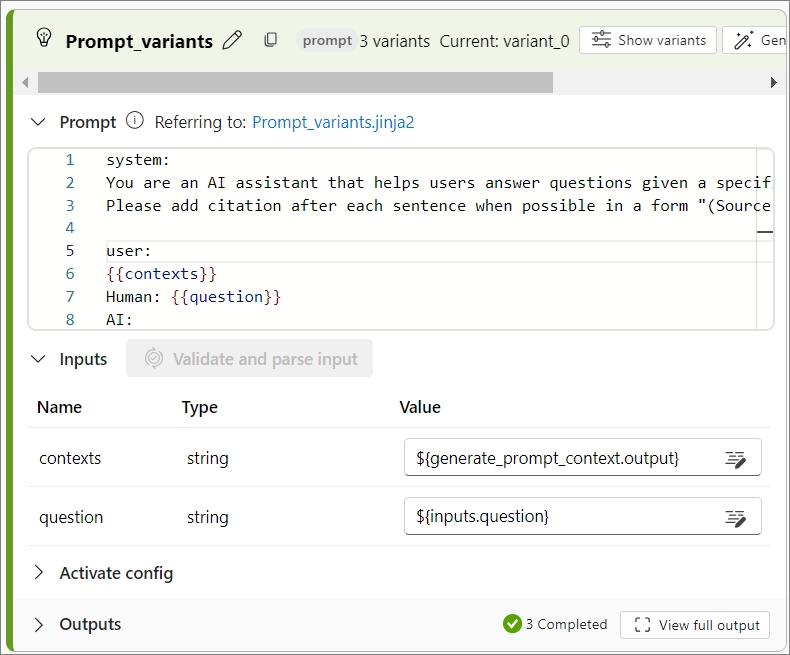Click the Show variants button
Viewport: 790px width, 655px height.
pyautogui.click(x=648, y=40)
